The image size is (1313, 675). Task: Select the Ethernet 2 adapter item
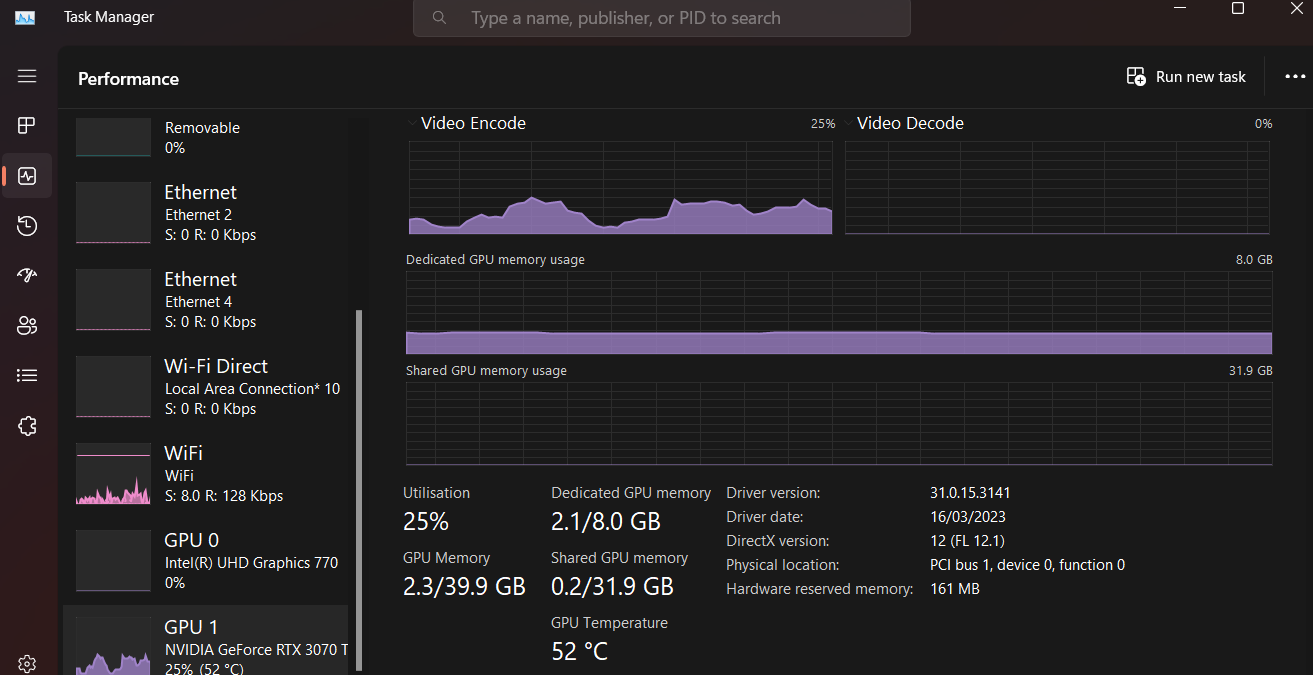[206, 213]
